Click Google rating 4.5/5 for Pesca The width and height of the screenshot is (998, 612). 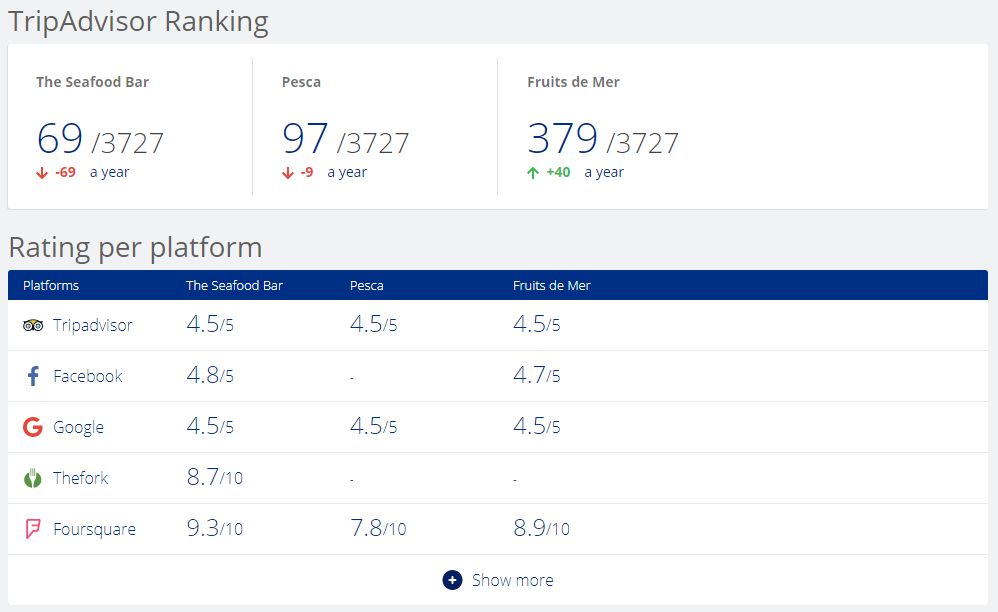click(x=374, y=426)
